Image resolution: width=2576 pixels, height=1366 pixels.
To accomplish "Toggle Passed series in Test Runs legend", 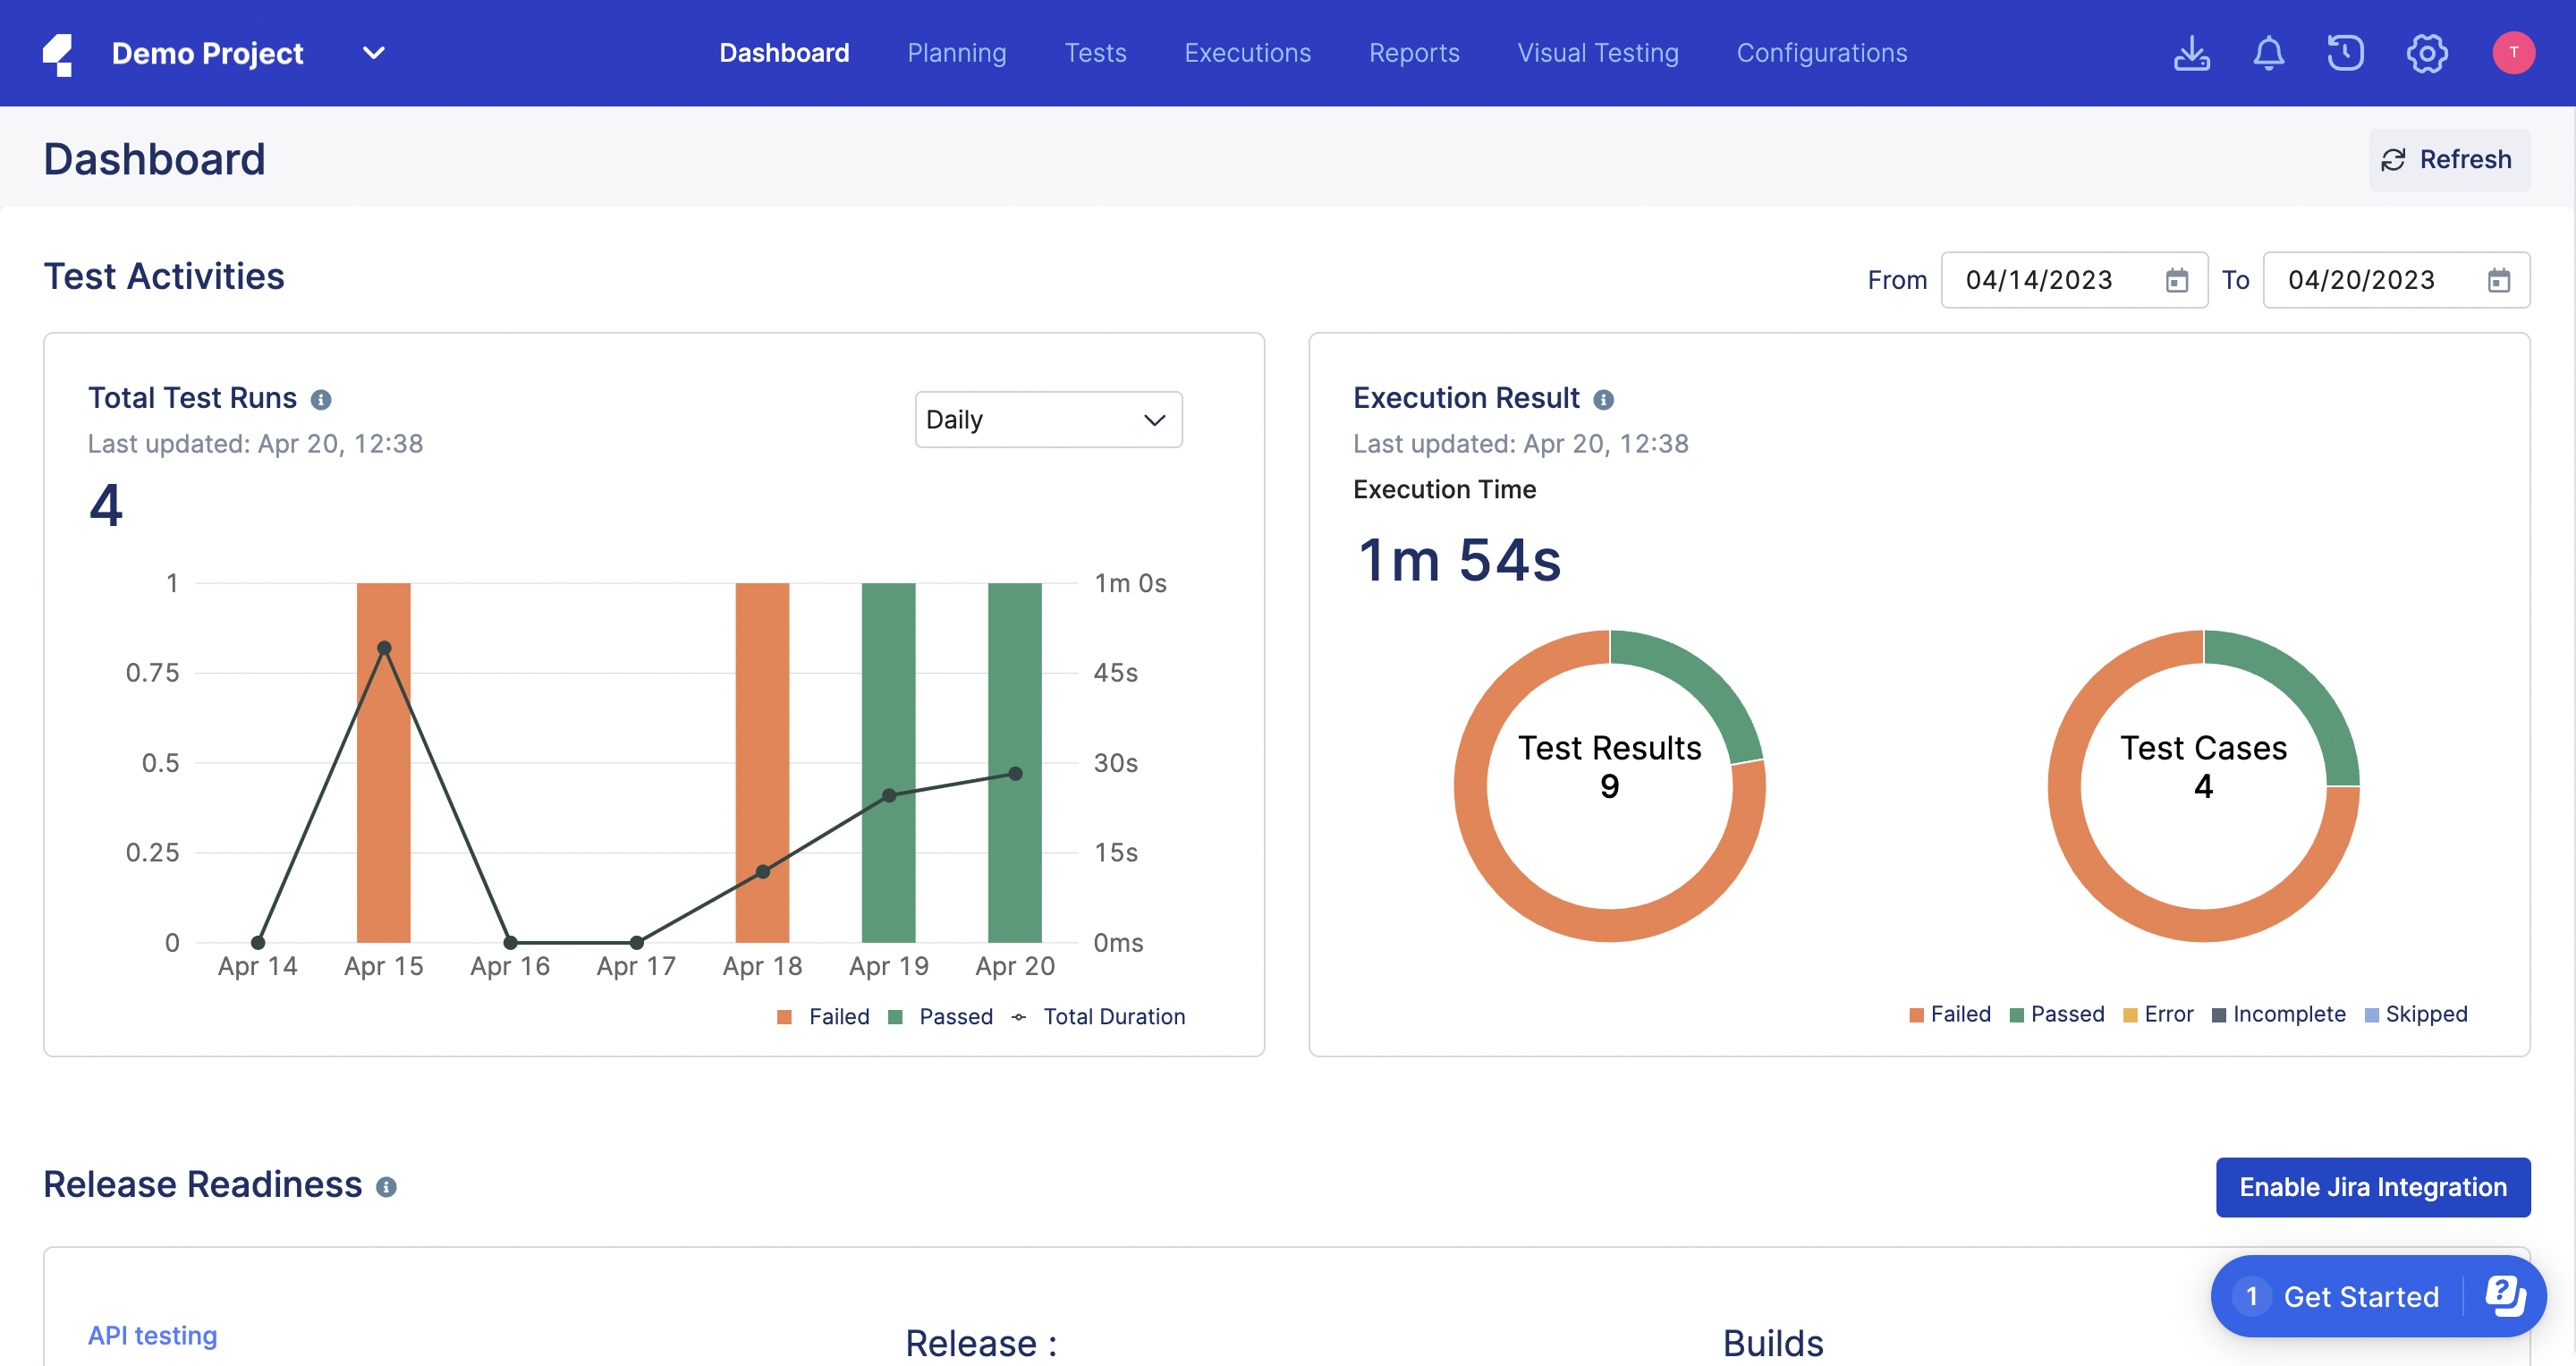I will [941, 1016].
